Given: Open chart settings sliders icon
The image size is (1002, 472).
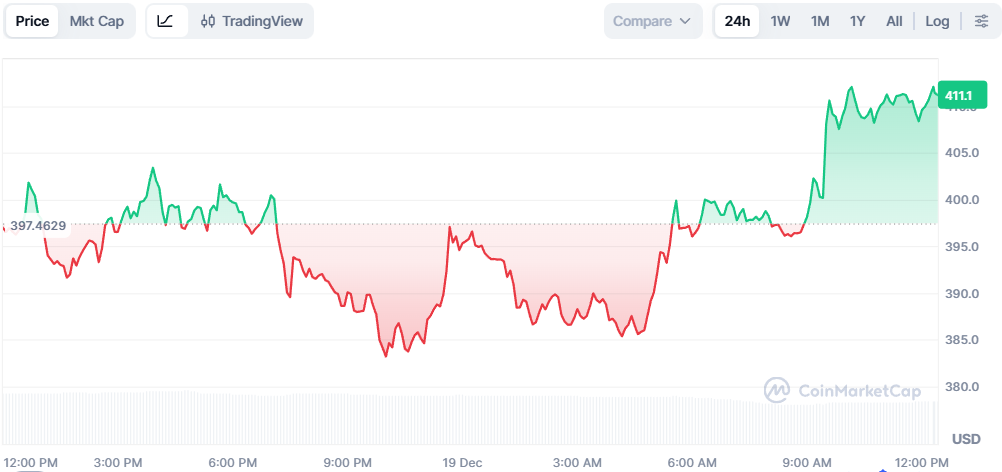Looking at the screenshot, I should pos(981,21).
